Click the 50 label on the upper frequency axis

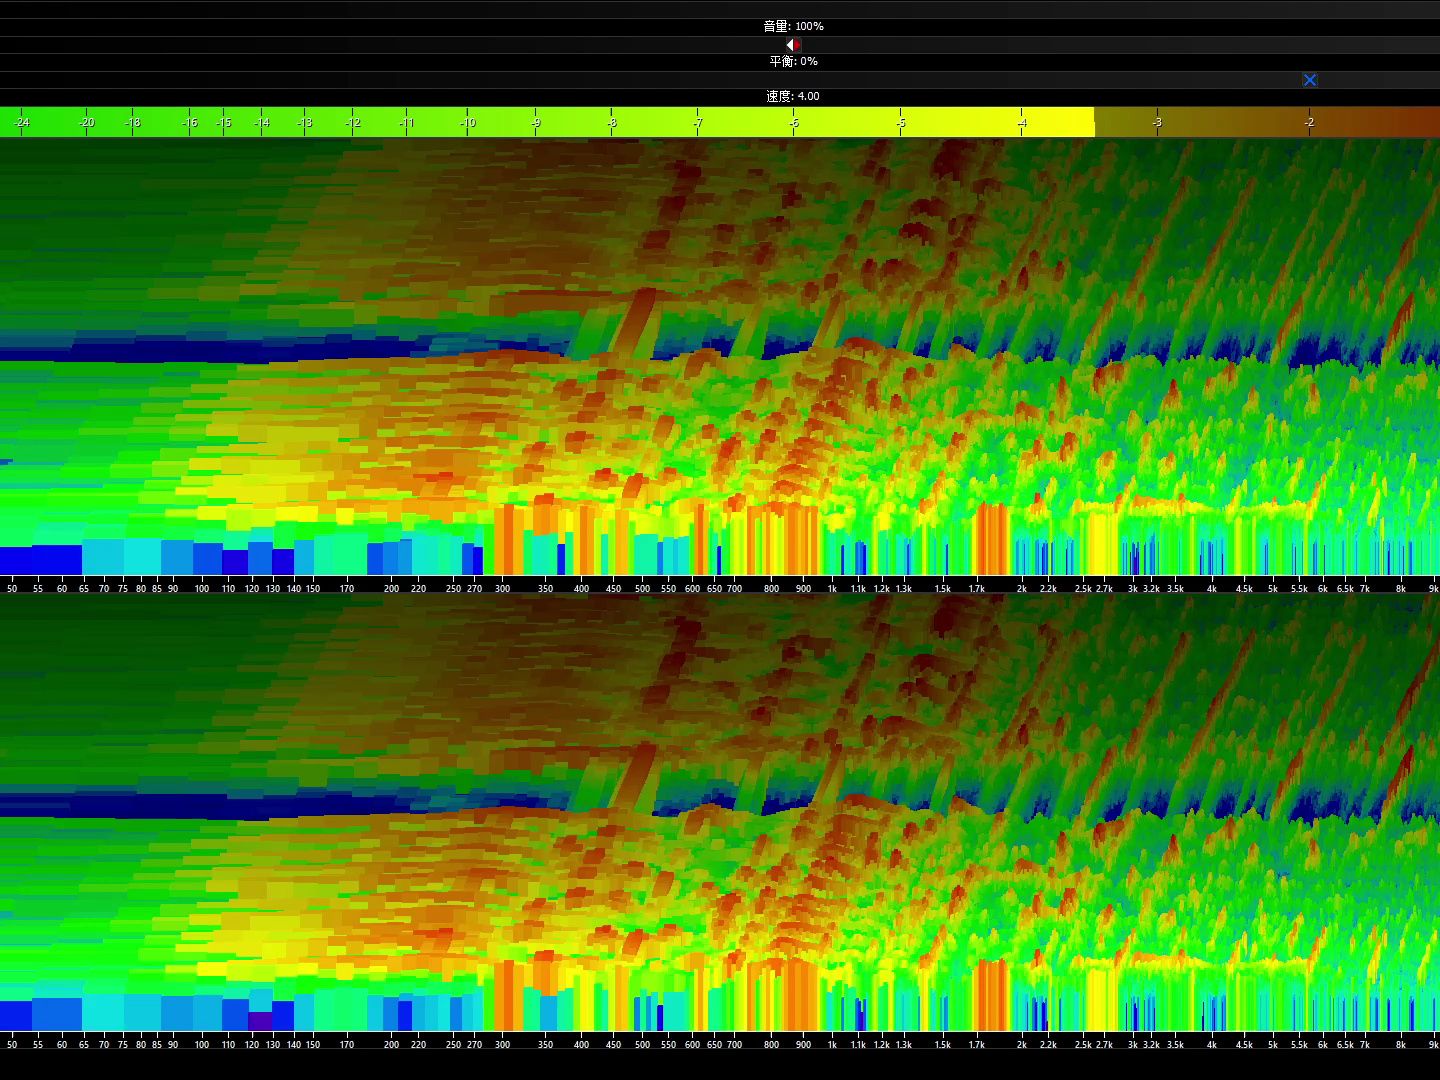(12, 588)
